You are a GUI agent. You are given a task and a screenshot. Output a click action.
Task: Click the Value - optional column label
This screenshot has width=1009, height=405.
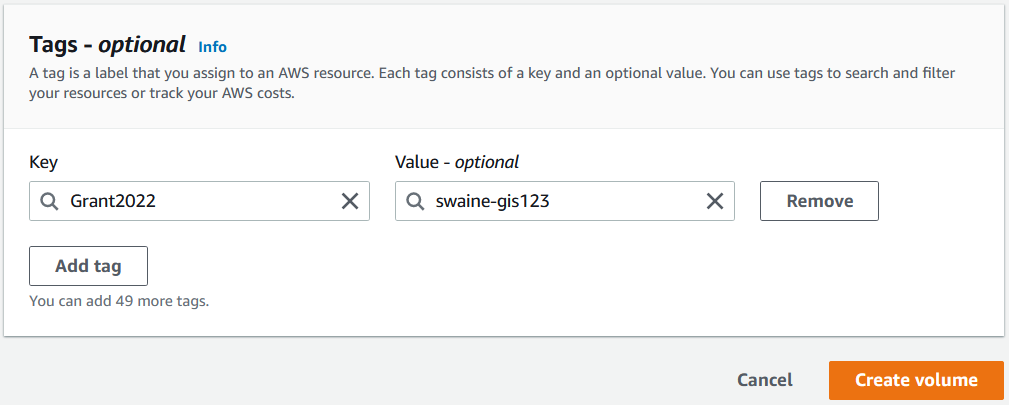(457, 162)
